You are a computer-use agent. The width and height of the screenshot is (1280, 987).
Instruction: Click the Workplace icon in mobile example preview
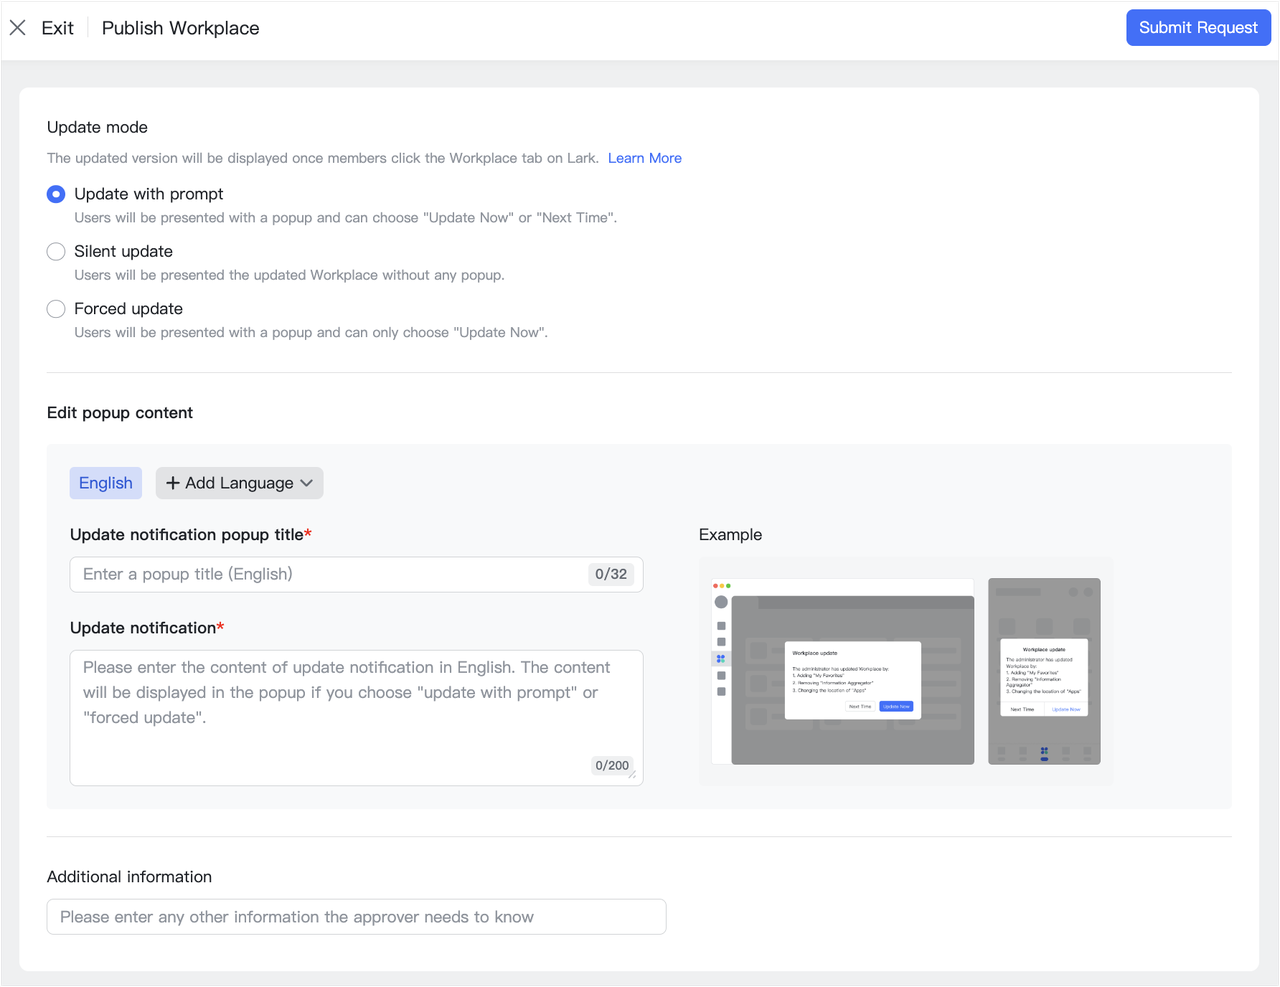tap(1044, 751)
